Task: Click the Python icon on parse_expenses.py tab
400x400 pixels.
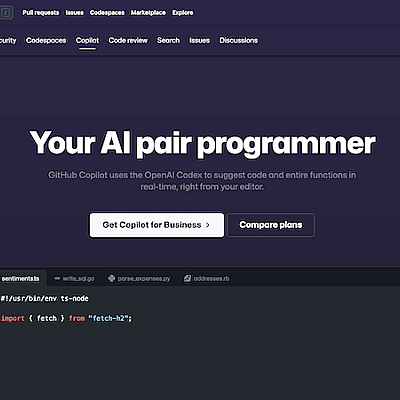Action: (x=112, y=278)
